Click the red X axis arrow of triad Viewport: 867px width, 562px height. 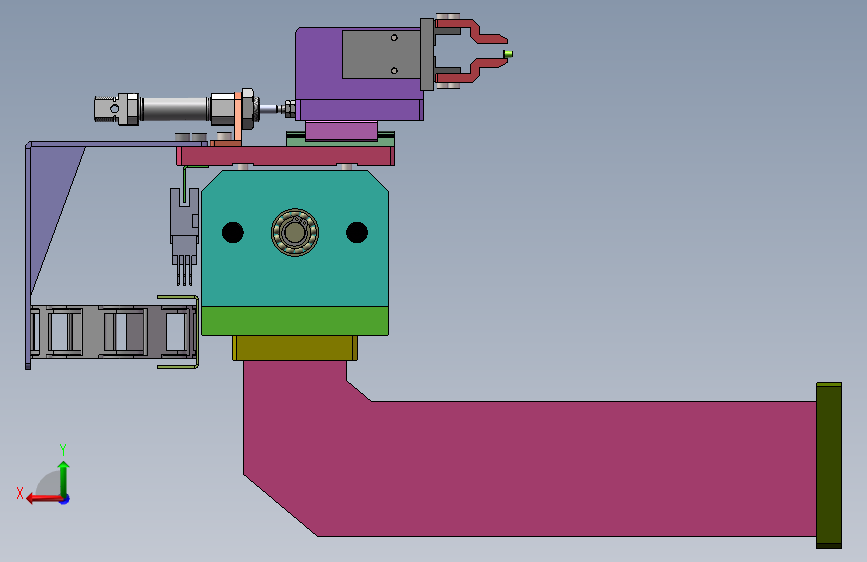click(44, 498)
